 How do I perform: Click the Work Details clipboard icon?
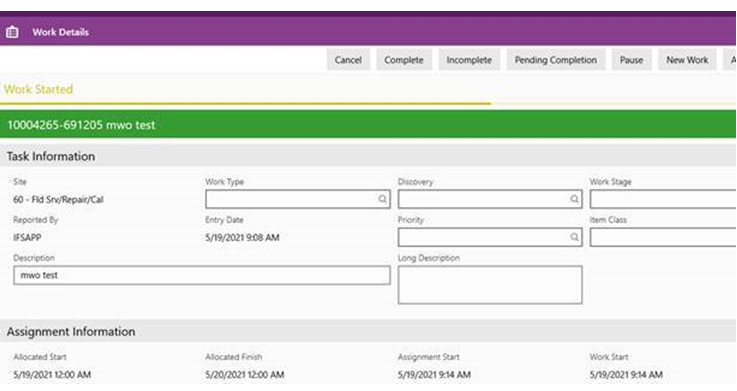[x=12, y=32]
